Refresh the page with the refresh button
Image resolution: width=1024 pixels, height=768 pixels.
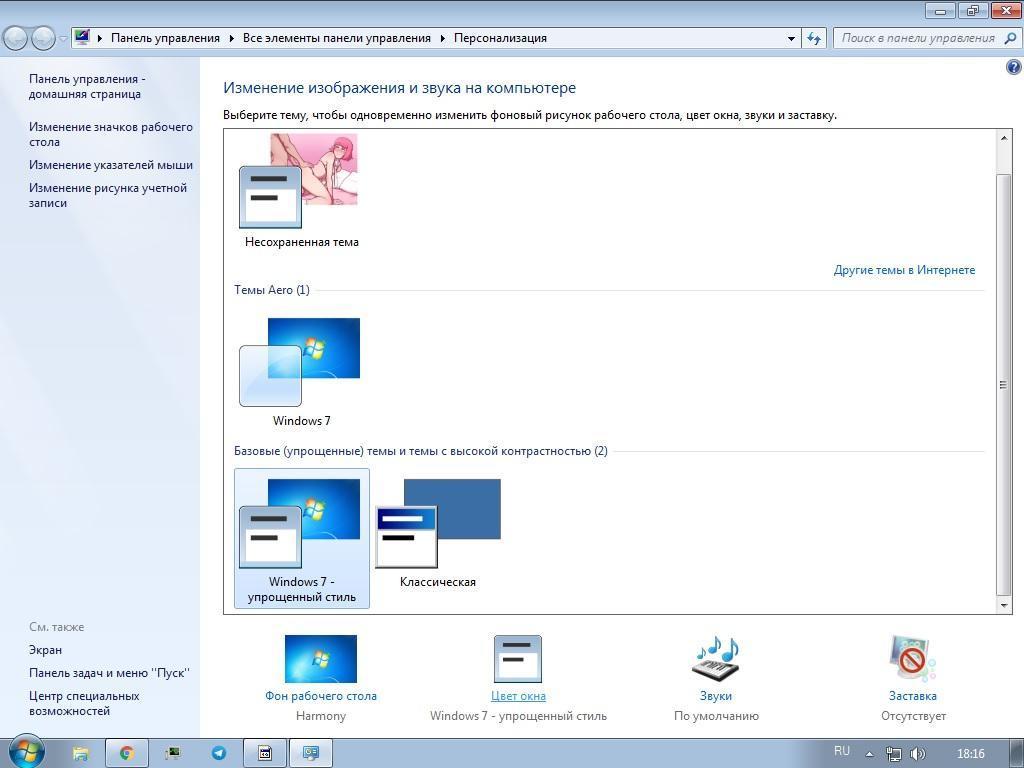814,38
